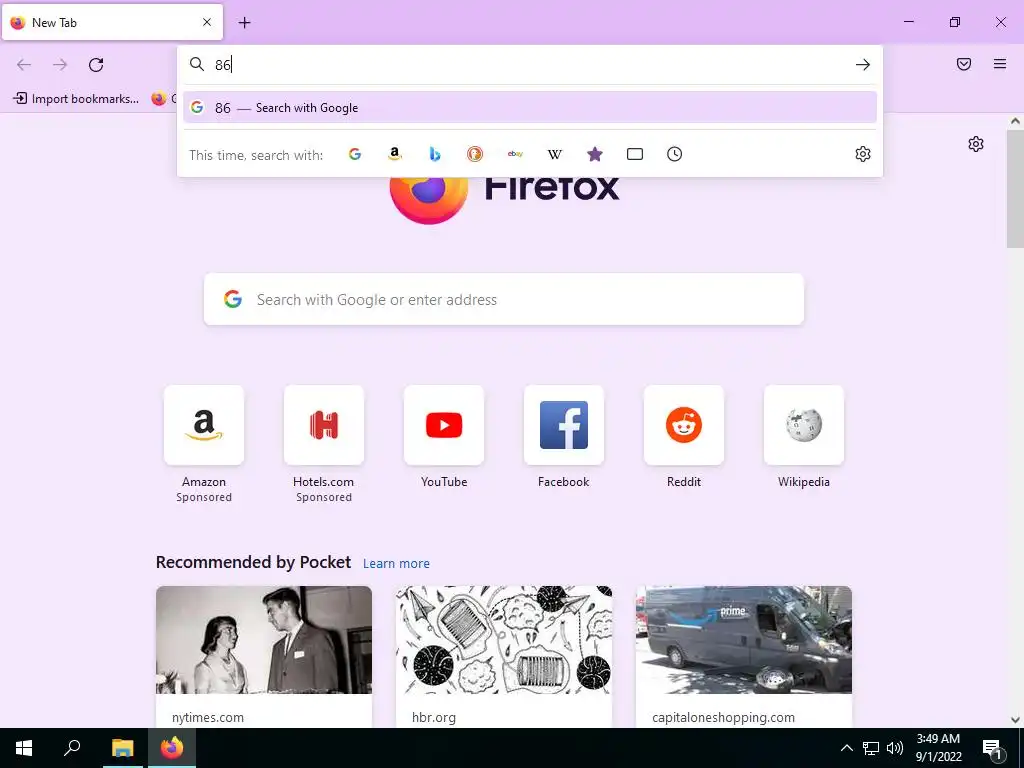Focus the Search with Google page box
Viewport: 1024px width, 768px height.
point(504,299)
